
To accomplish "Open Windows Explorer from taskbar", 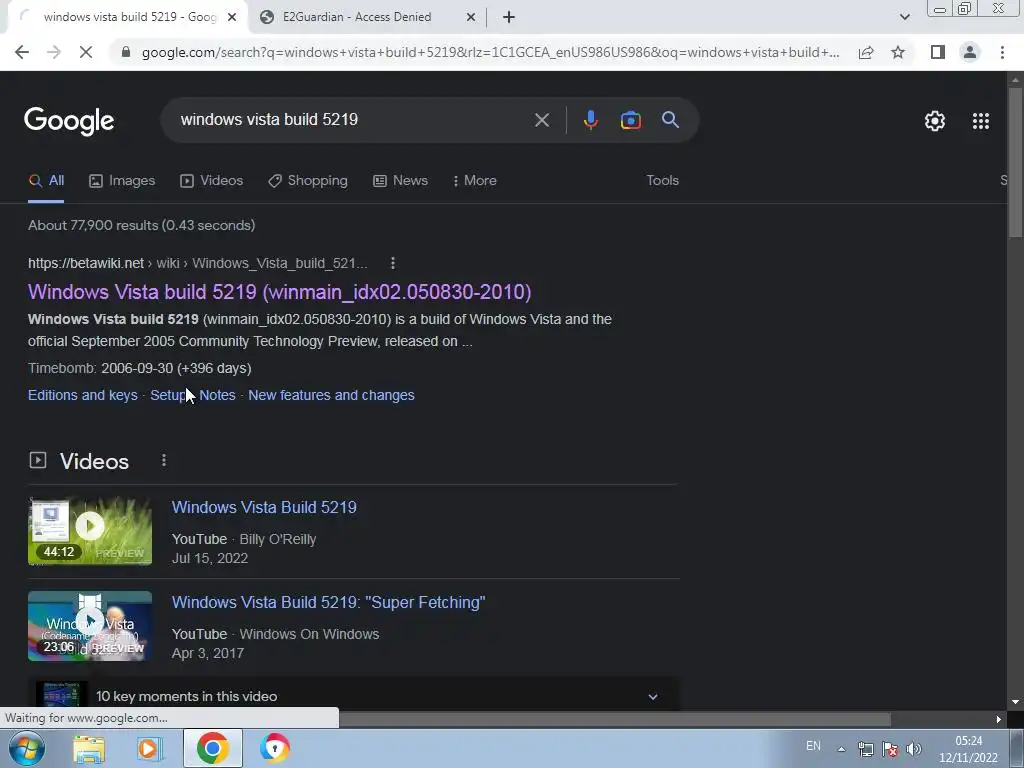I will [89, 748].
